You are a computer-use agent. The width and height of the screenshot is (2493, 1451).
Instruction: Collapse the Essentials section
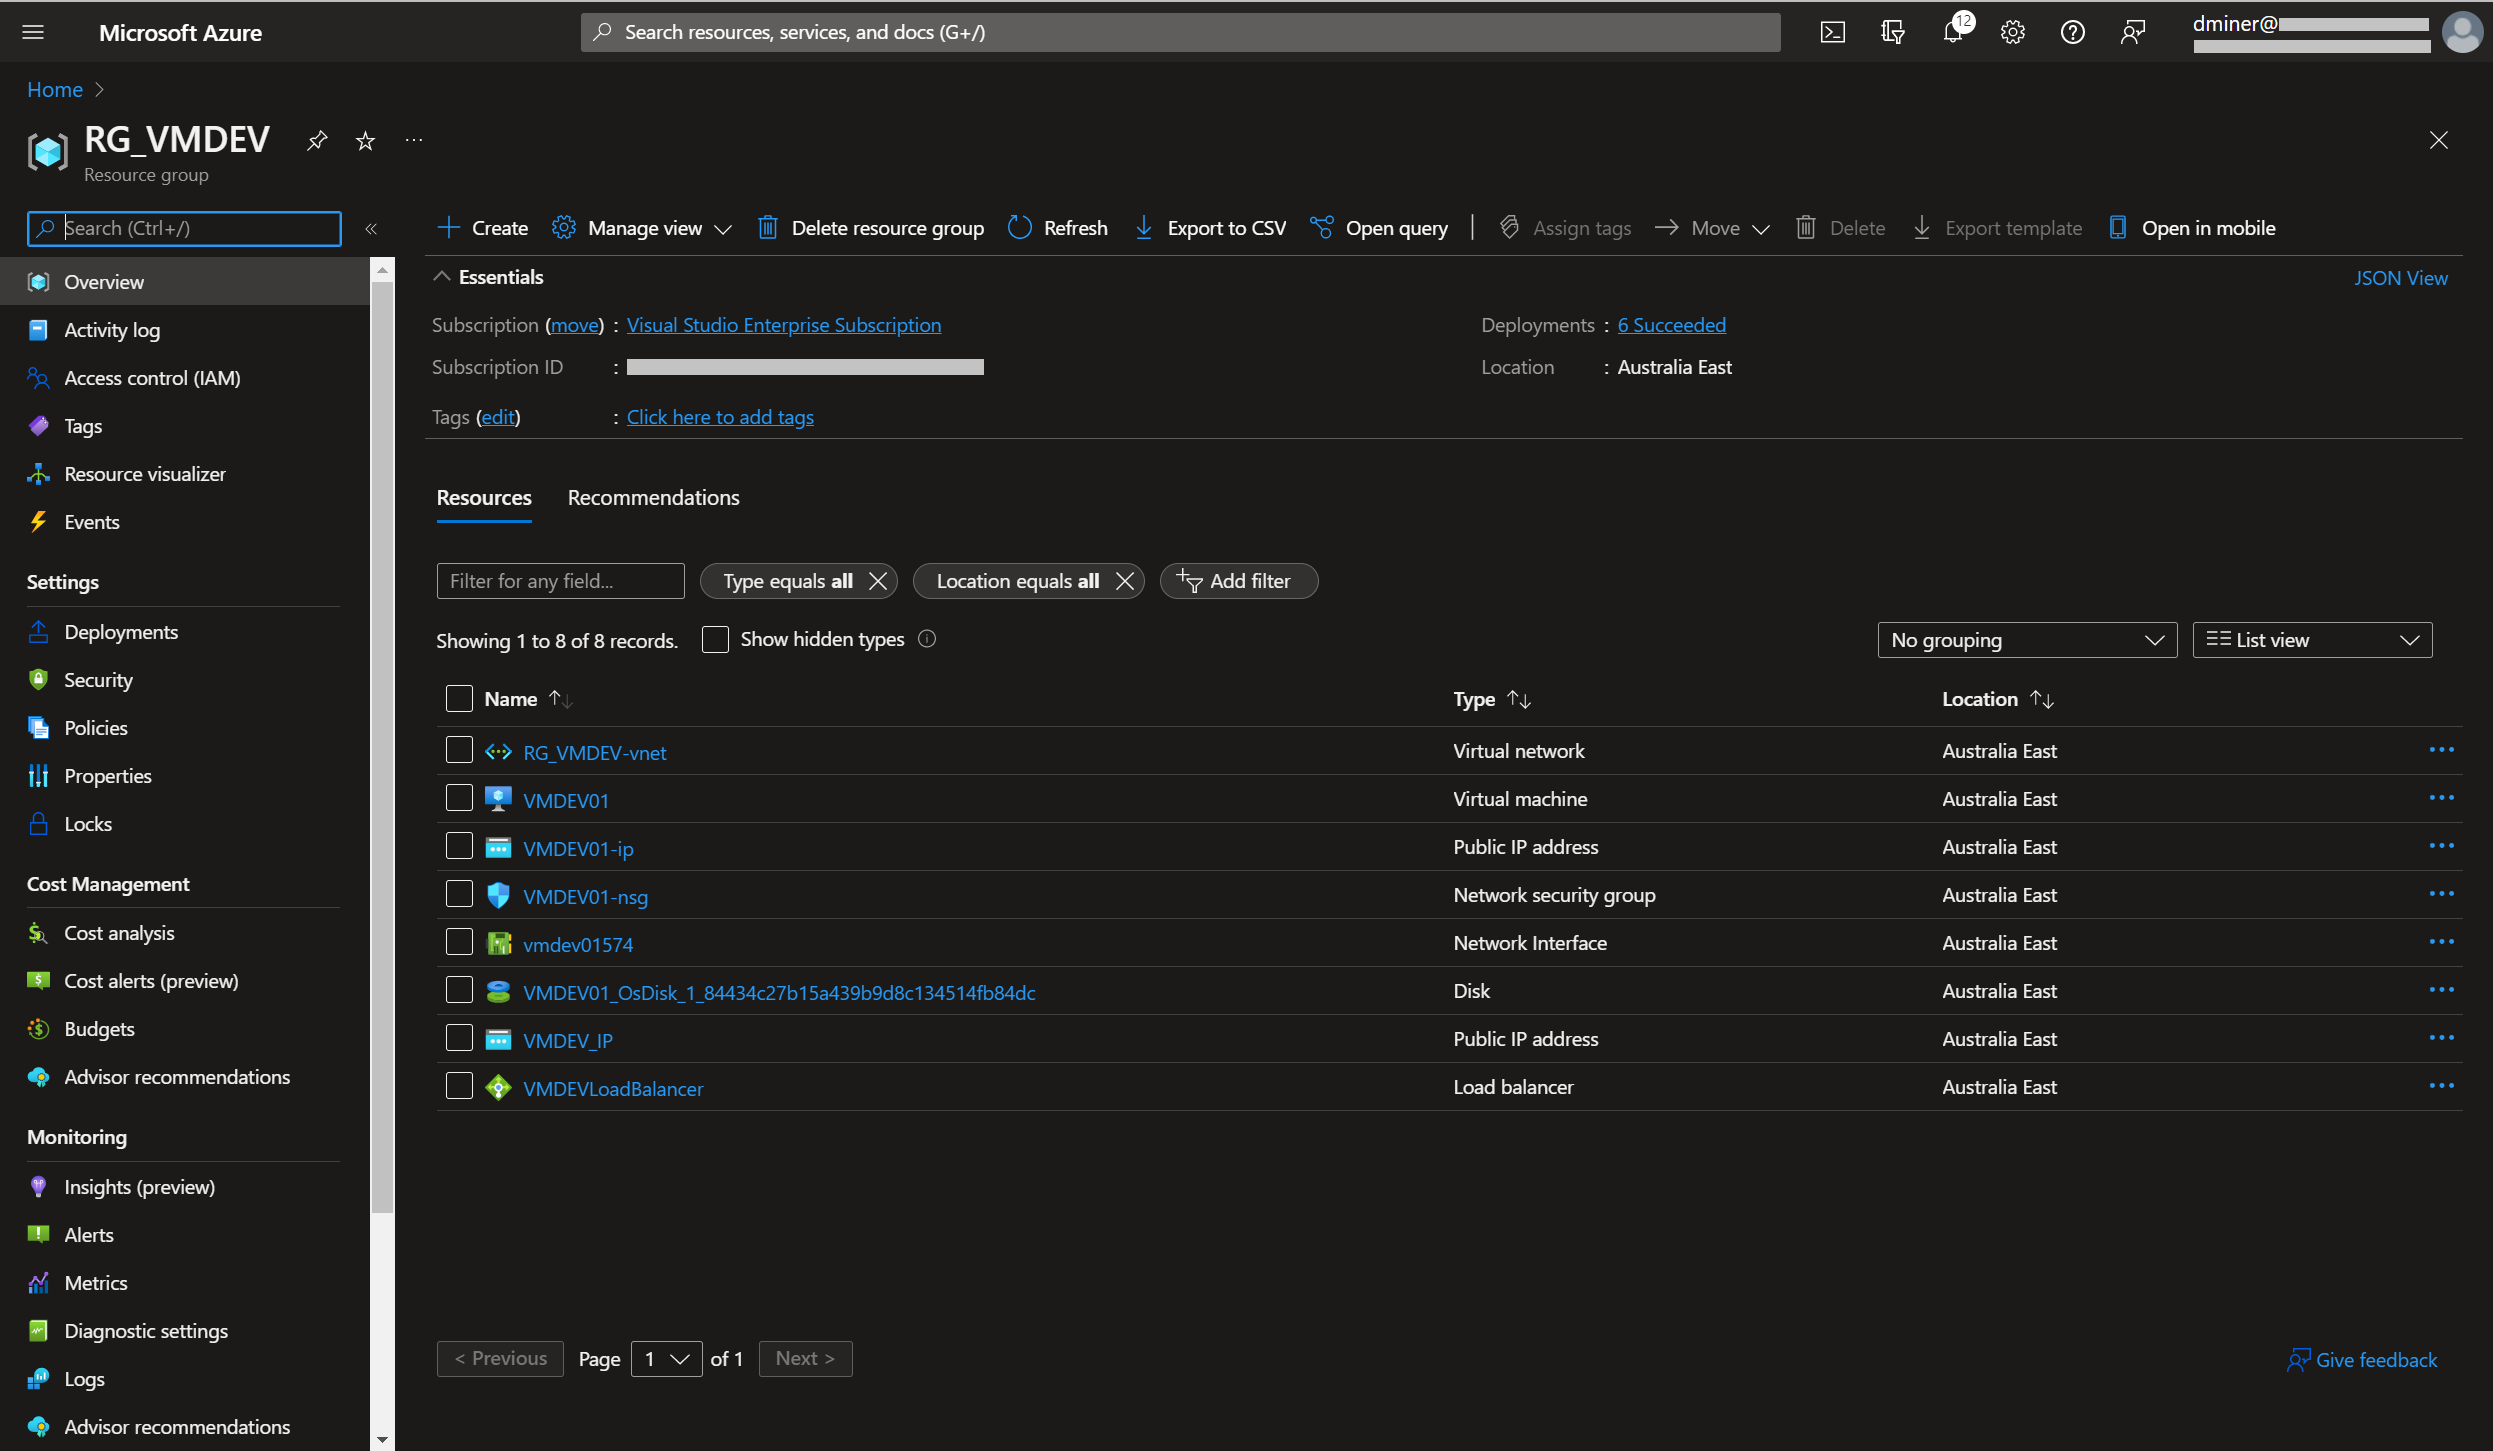point(488,277)
